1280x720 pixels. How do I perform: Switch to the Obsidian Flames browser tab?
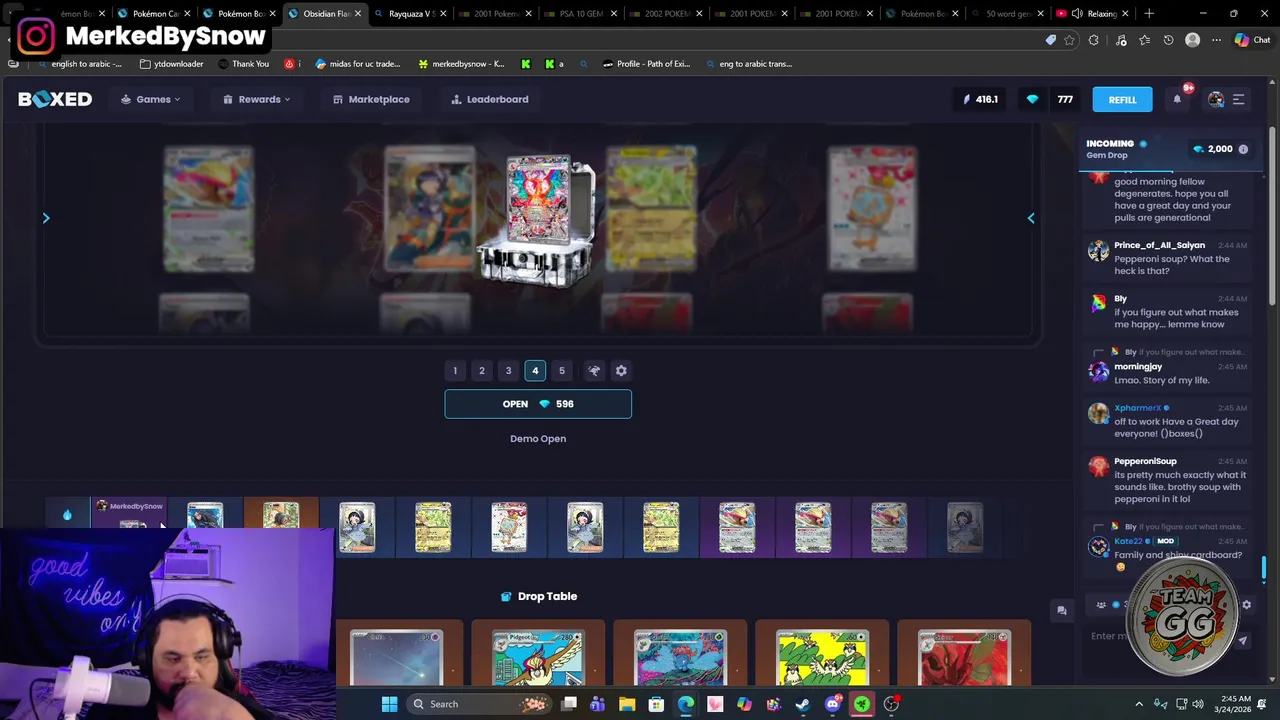point(325,14)
